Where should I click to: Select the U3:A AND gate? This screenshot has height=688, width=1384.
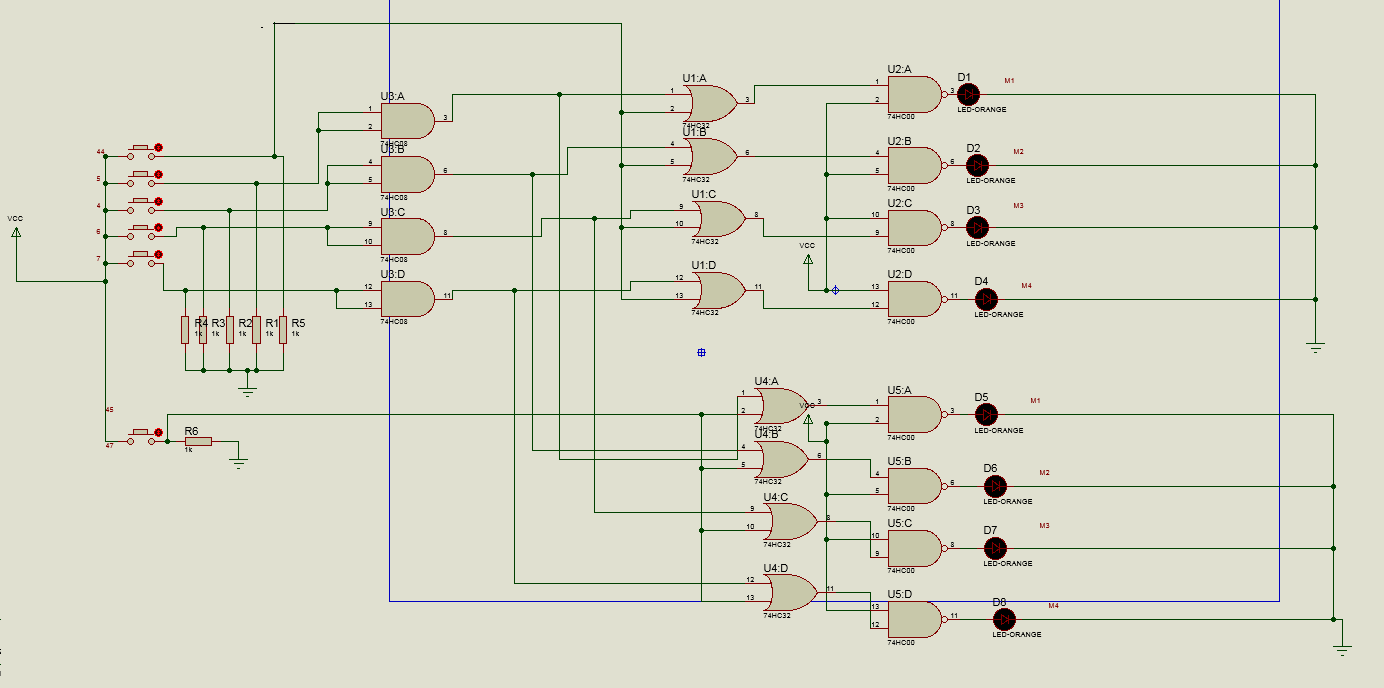tap(407, 121)
